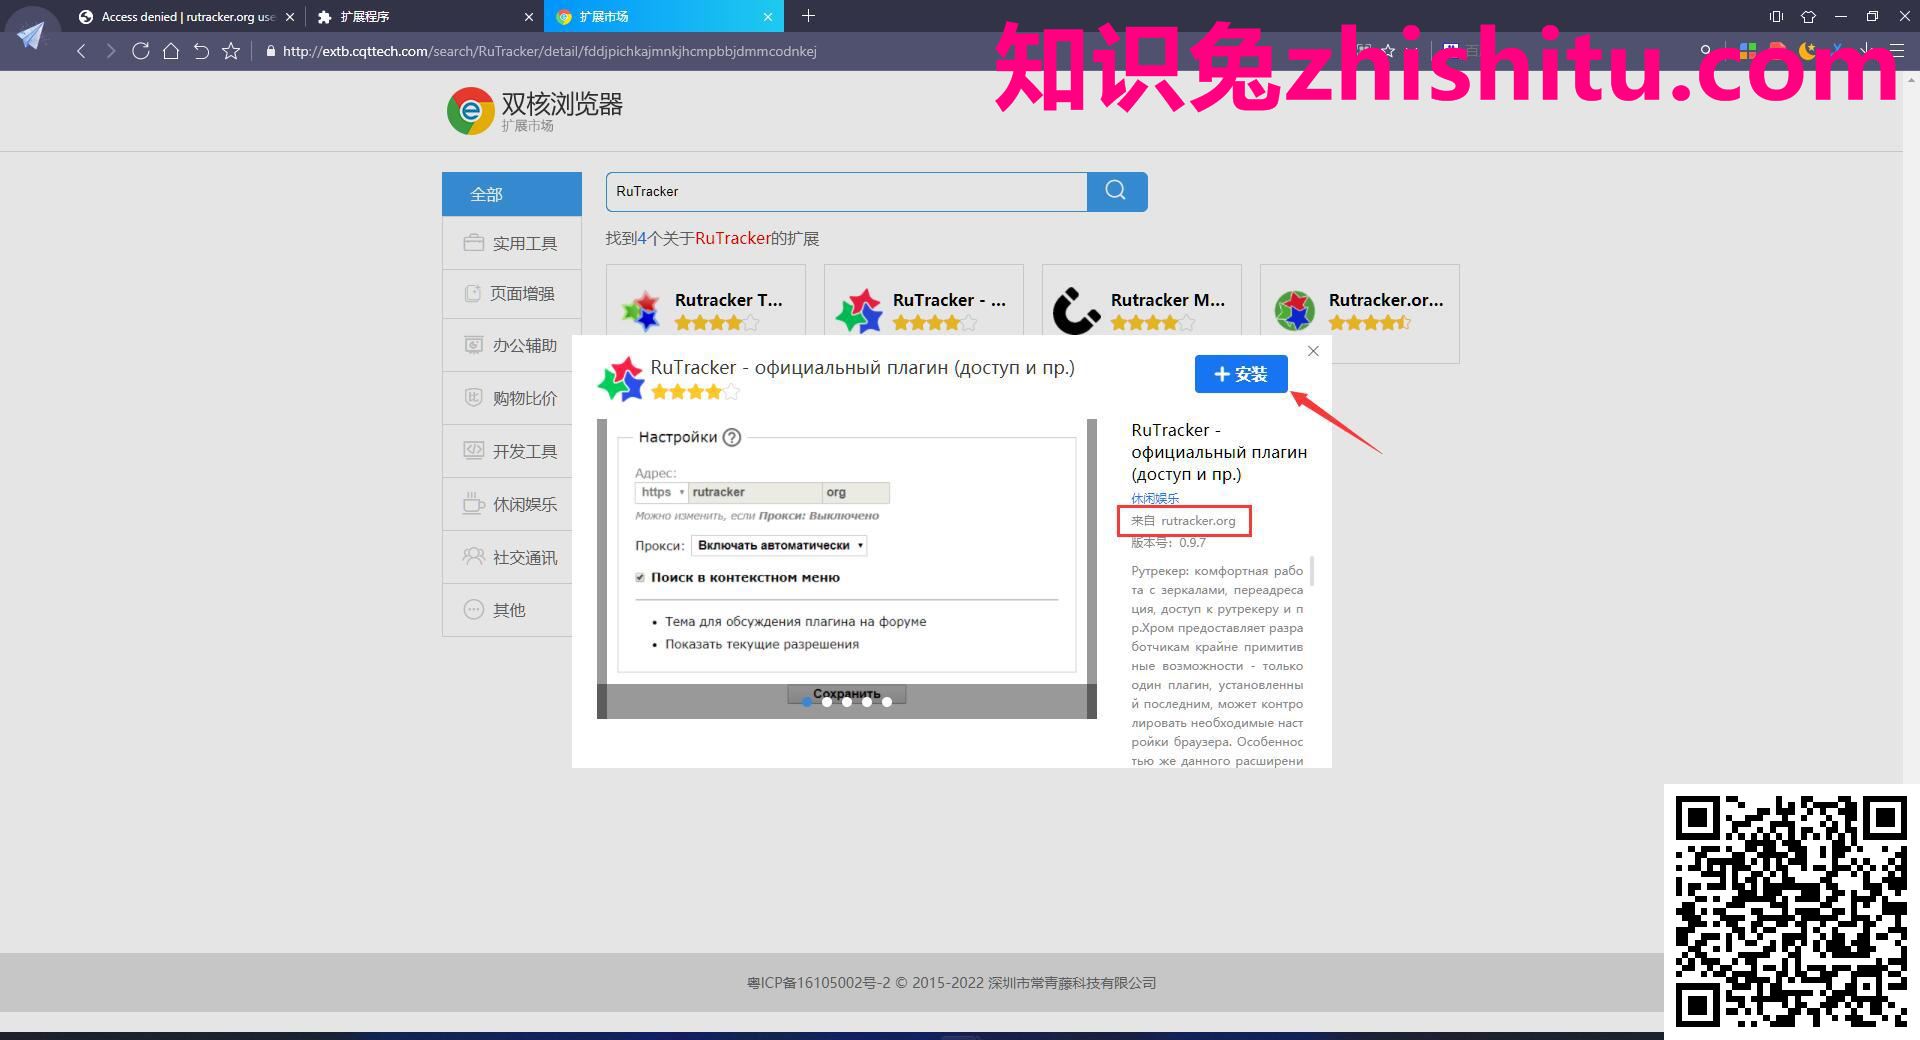Open the skin shirt icon in title bar
The width and height of the screenshot is (1920, 1040).
click(x=1808, y=16)
